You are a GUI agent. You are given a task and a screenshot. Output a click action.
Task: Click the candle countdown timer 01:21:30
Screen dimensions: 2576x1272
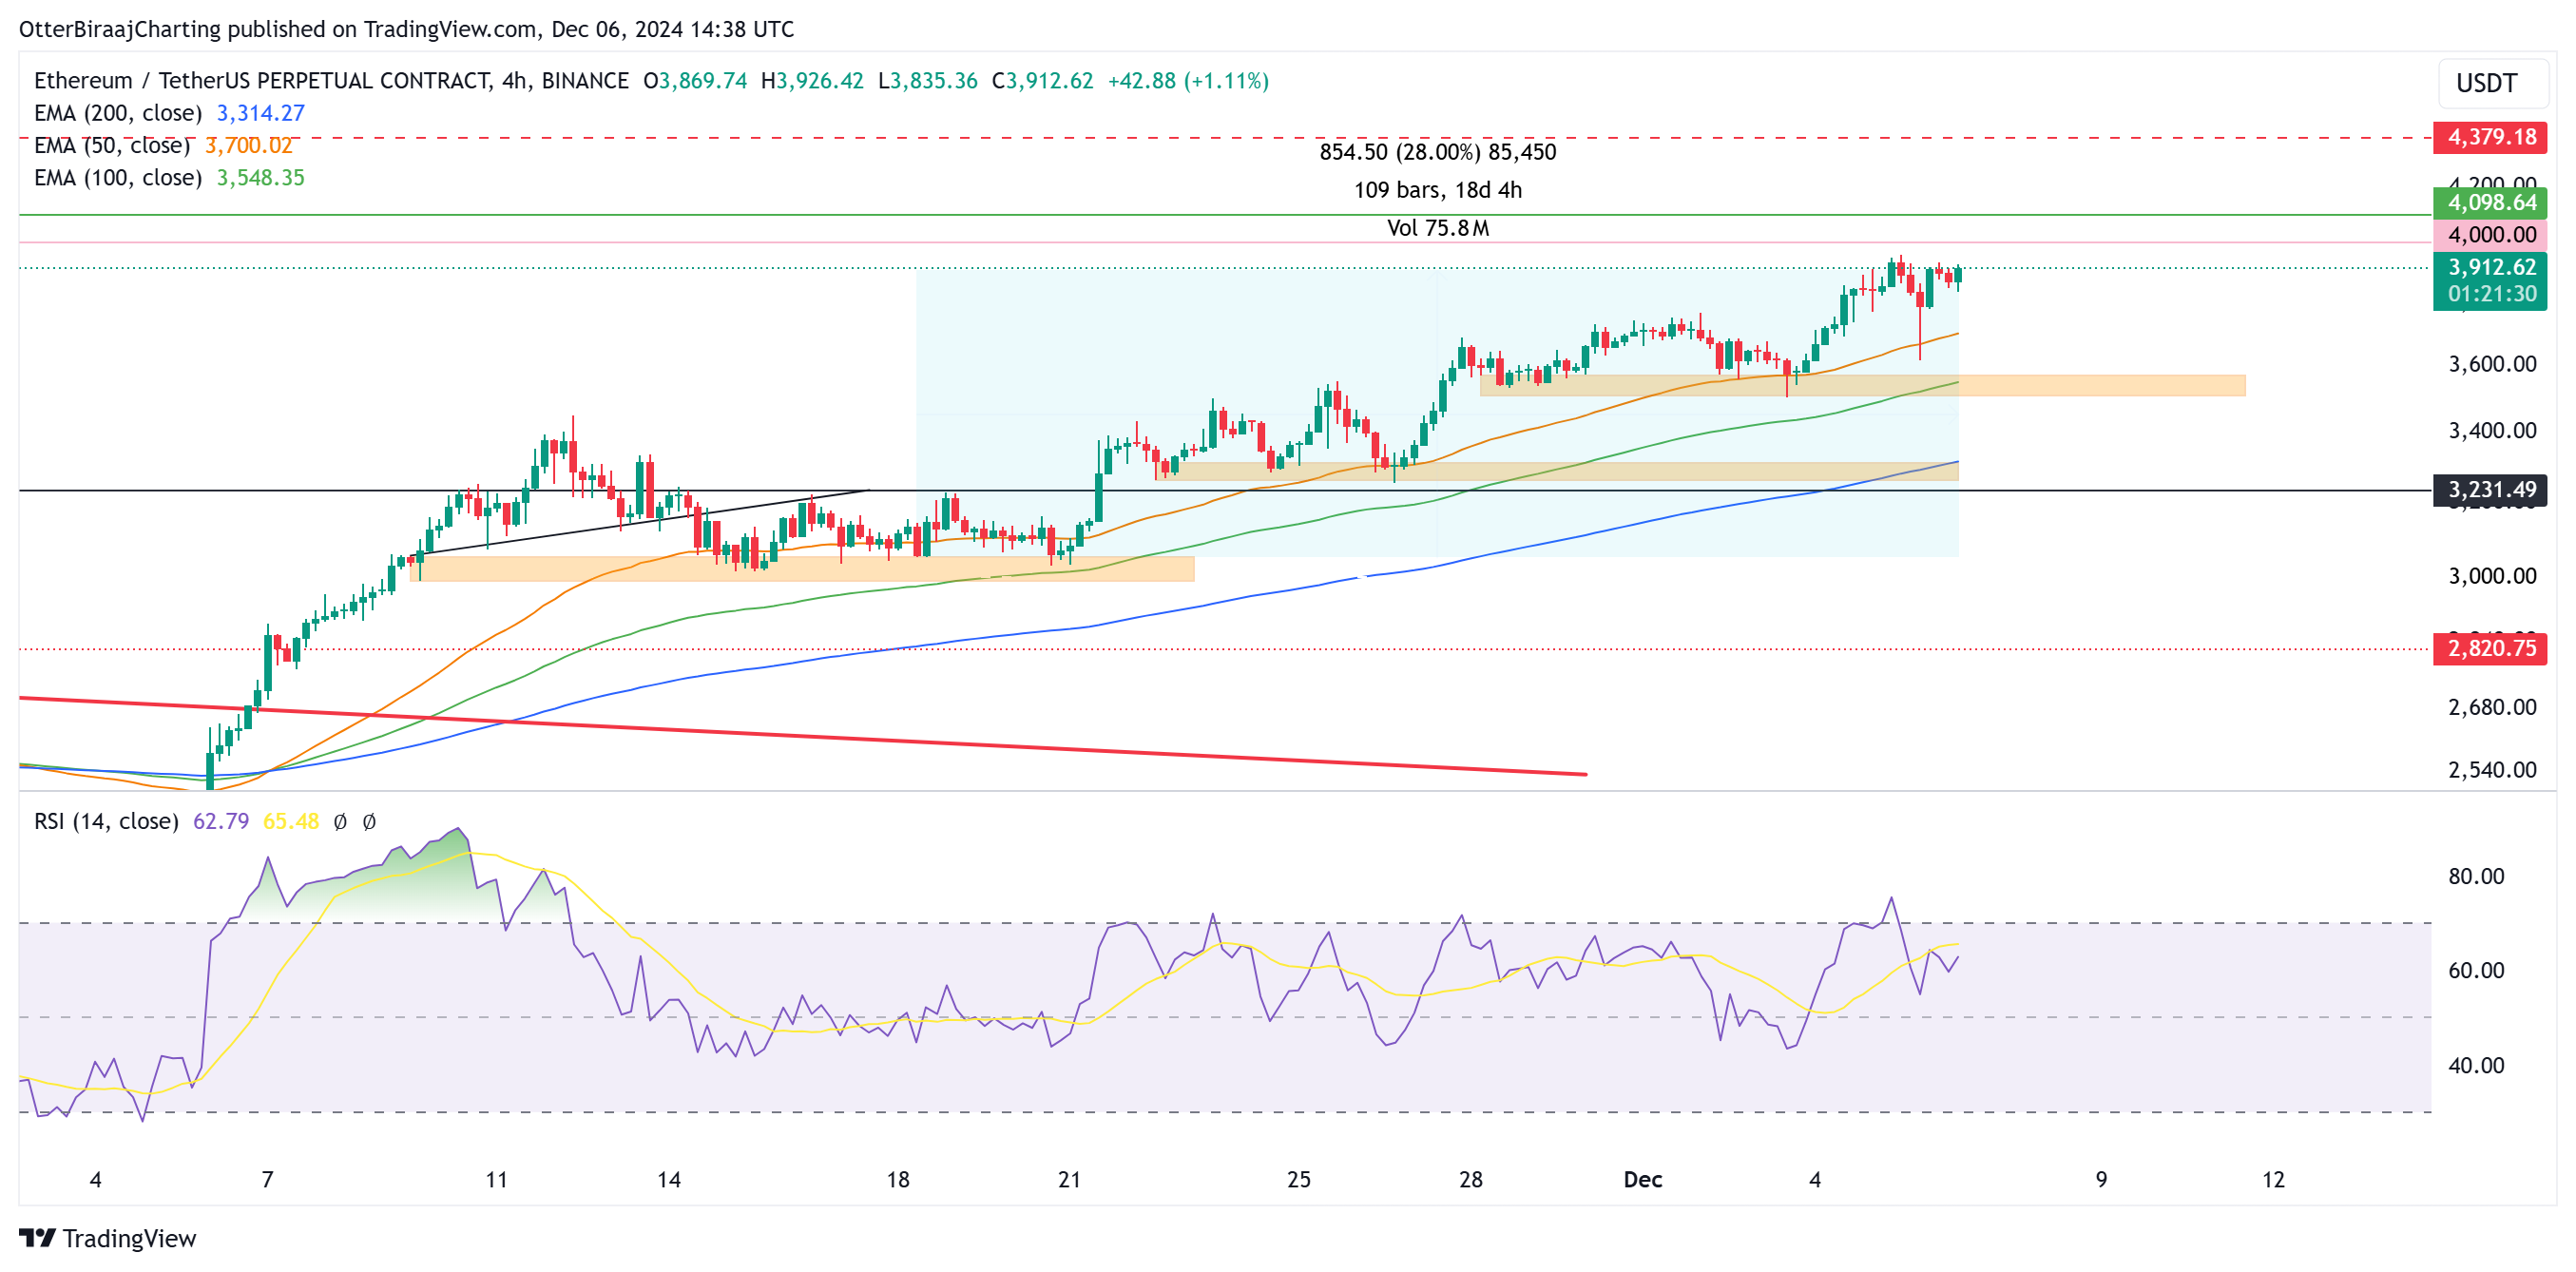tap(2491, 294)
